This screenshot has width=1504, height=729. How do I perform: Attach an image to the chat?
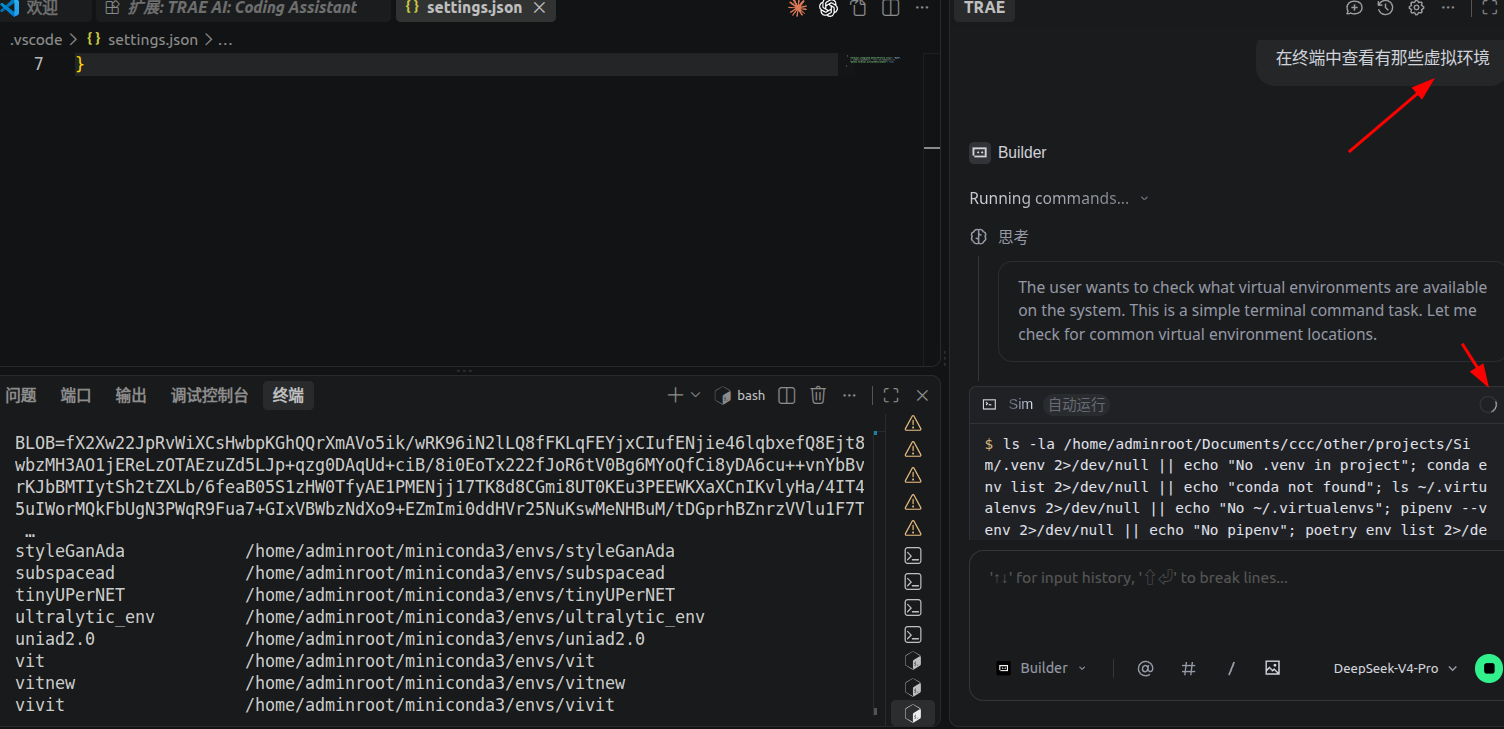pyautogui.click(x=1272, y=668)
